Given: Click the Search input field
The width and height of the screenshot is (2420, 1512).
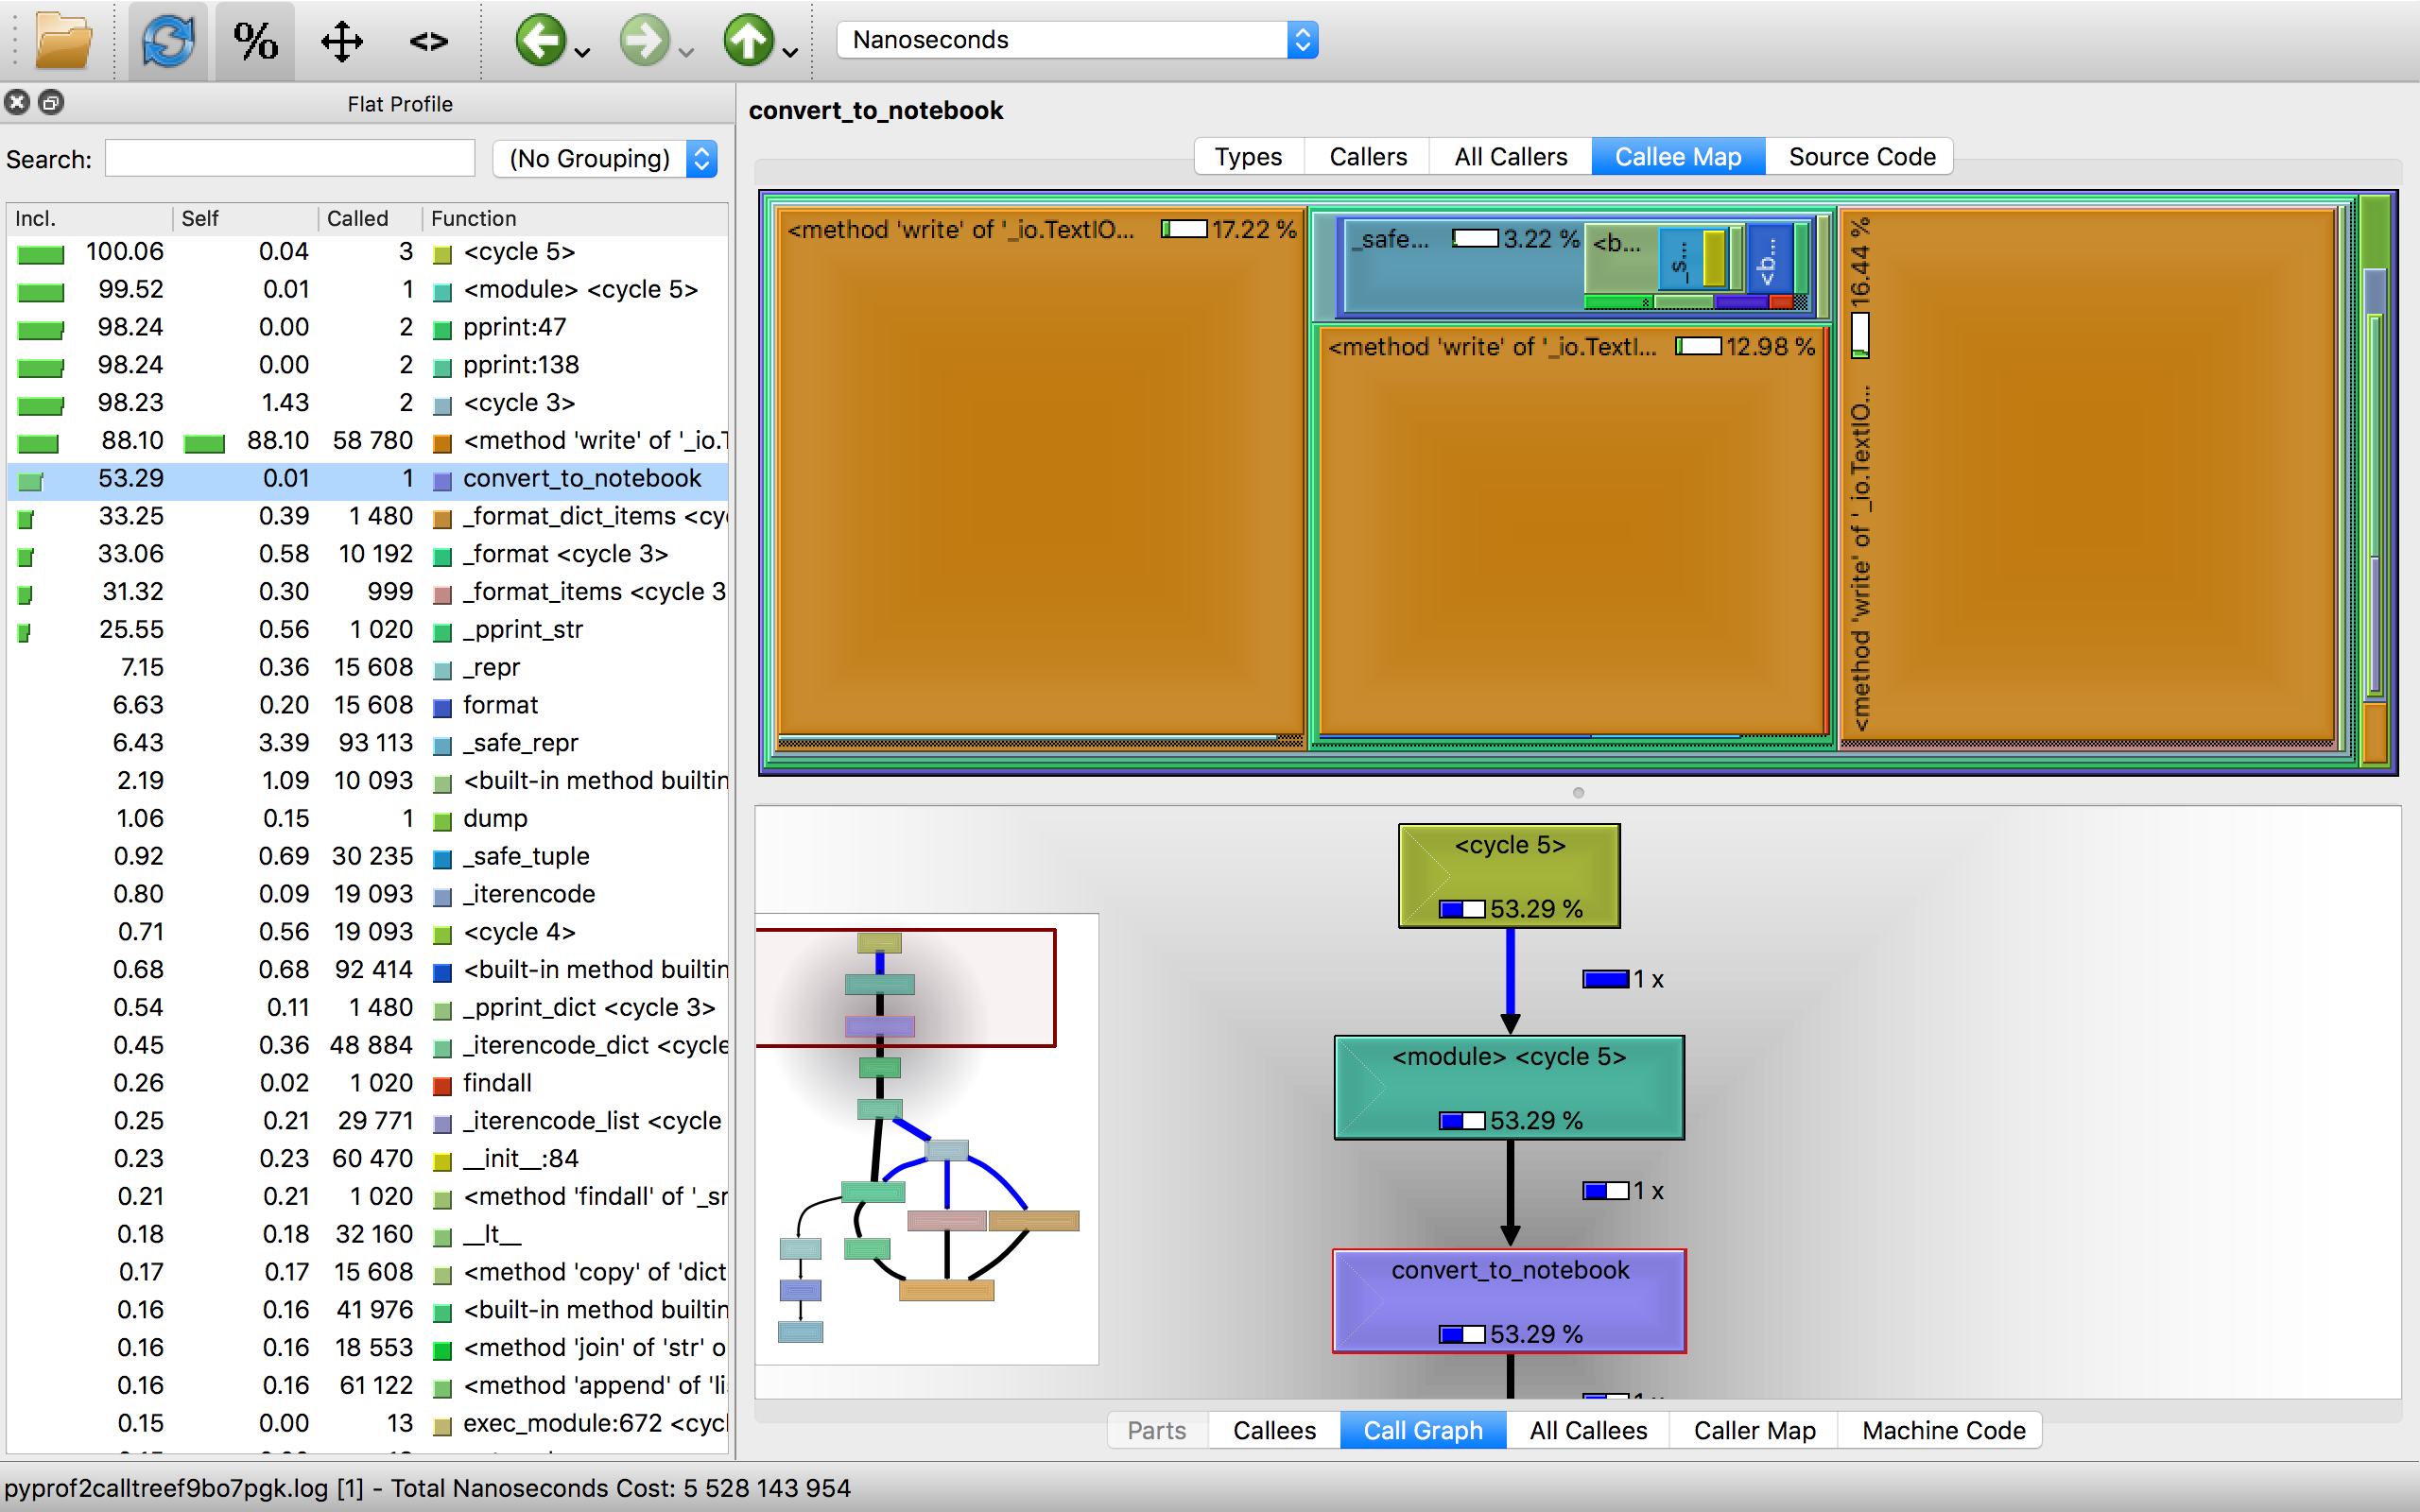Looking at the screenshot, I should pos(290,159).
